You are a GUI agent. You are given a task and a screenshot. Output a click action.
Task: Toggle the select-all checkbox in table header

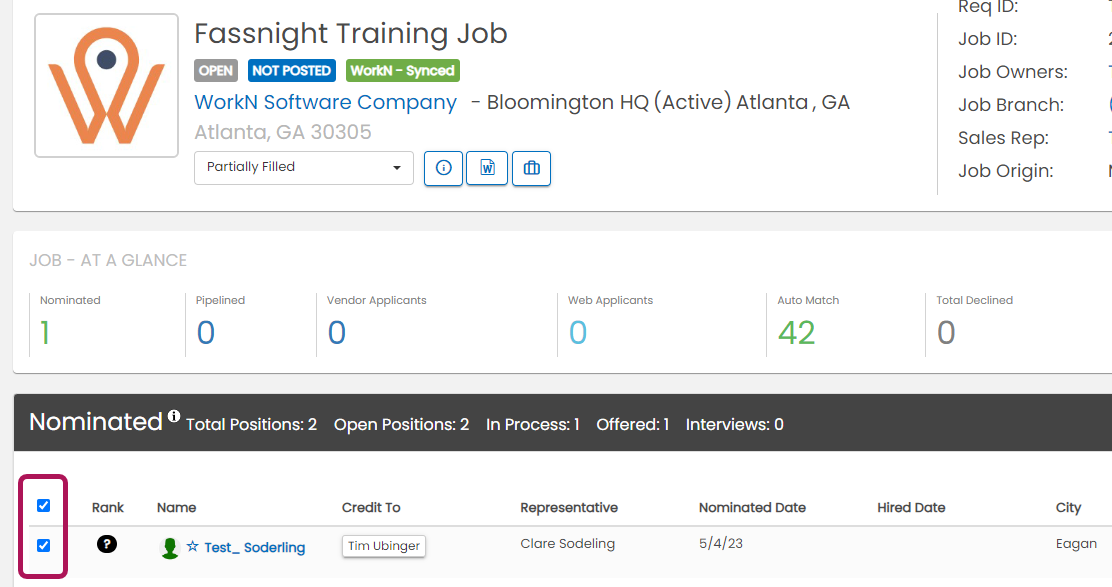coord(43,505)
